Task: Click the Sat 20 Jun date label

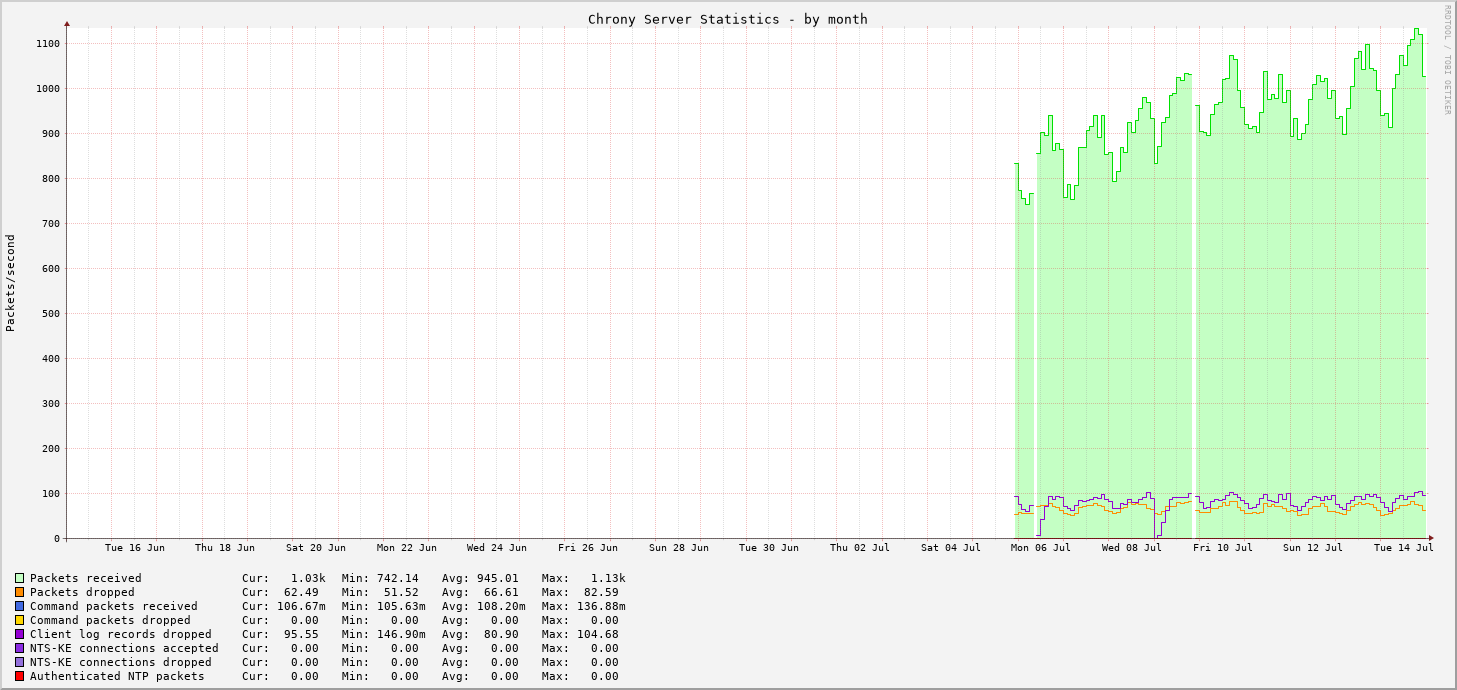Action: coord(316,548)
